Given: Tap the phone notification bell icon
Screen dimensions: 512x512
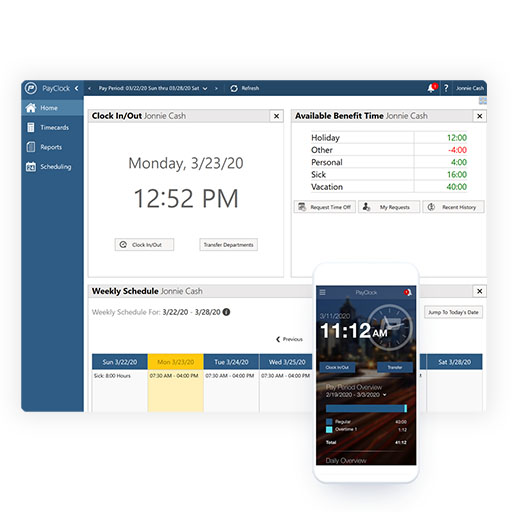Looking at the screenshot, I should pos(408,292).
